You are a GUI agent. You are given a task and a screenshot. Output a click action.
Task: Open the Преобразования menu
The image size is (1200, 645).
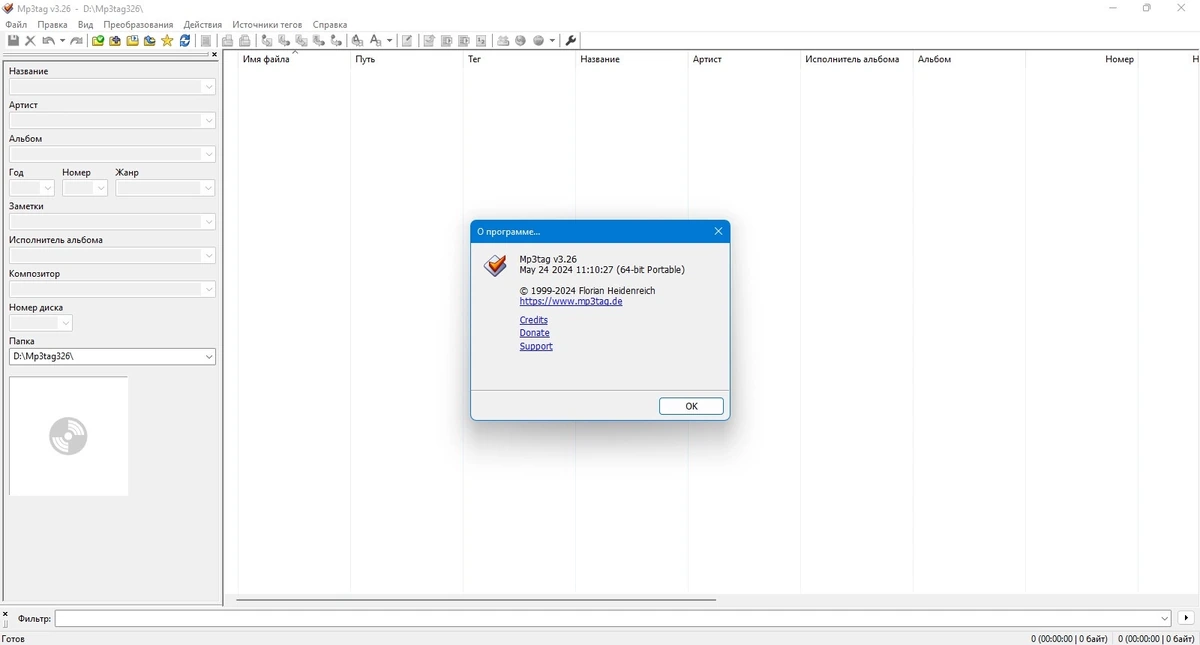138,24
